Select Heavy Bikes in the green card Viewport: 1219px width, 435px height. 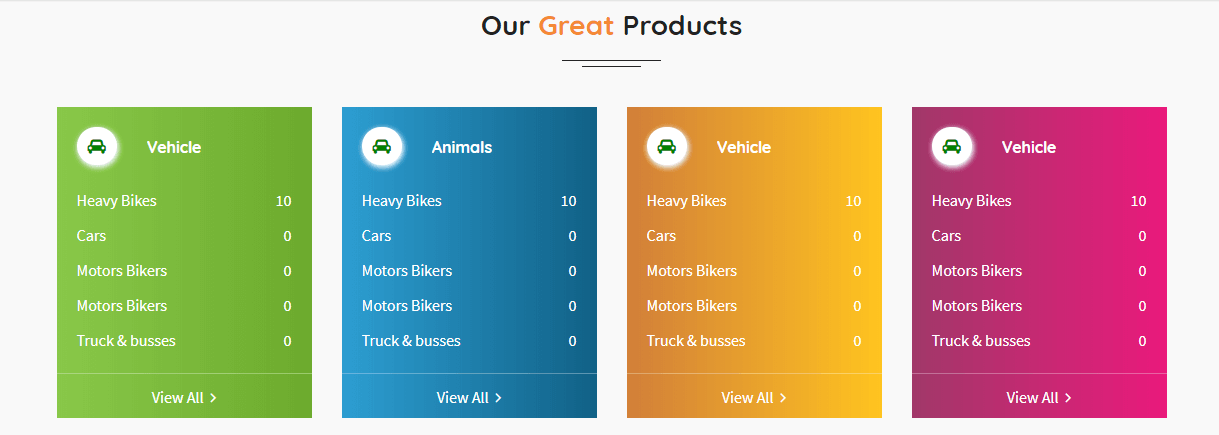[117, 201]
